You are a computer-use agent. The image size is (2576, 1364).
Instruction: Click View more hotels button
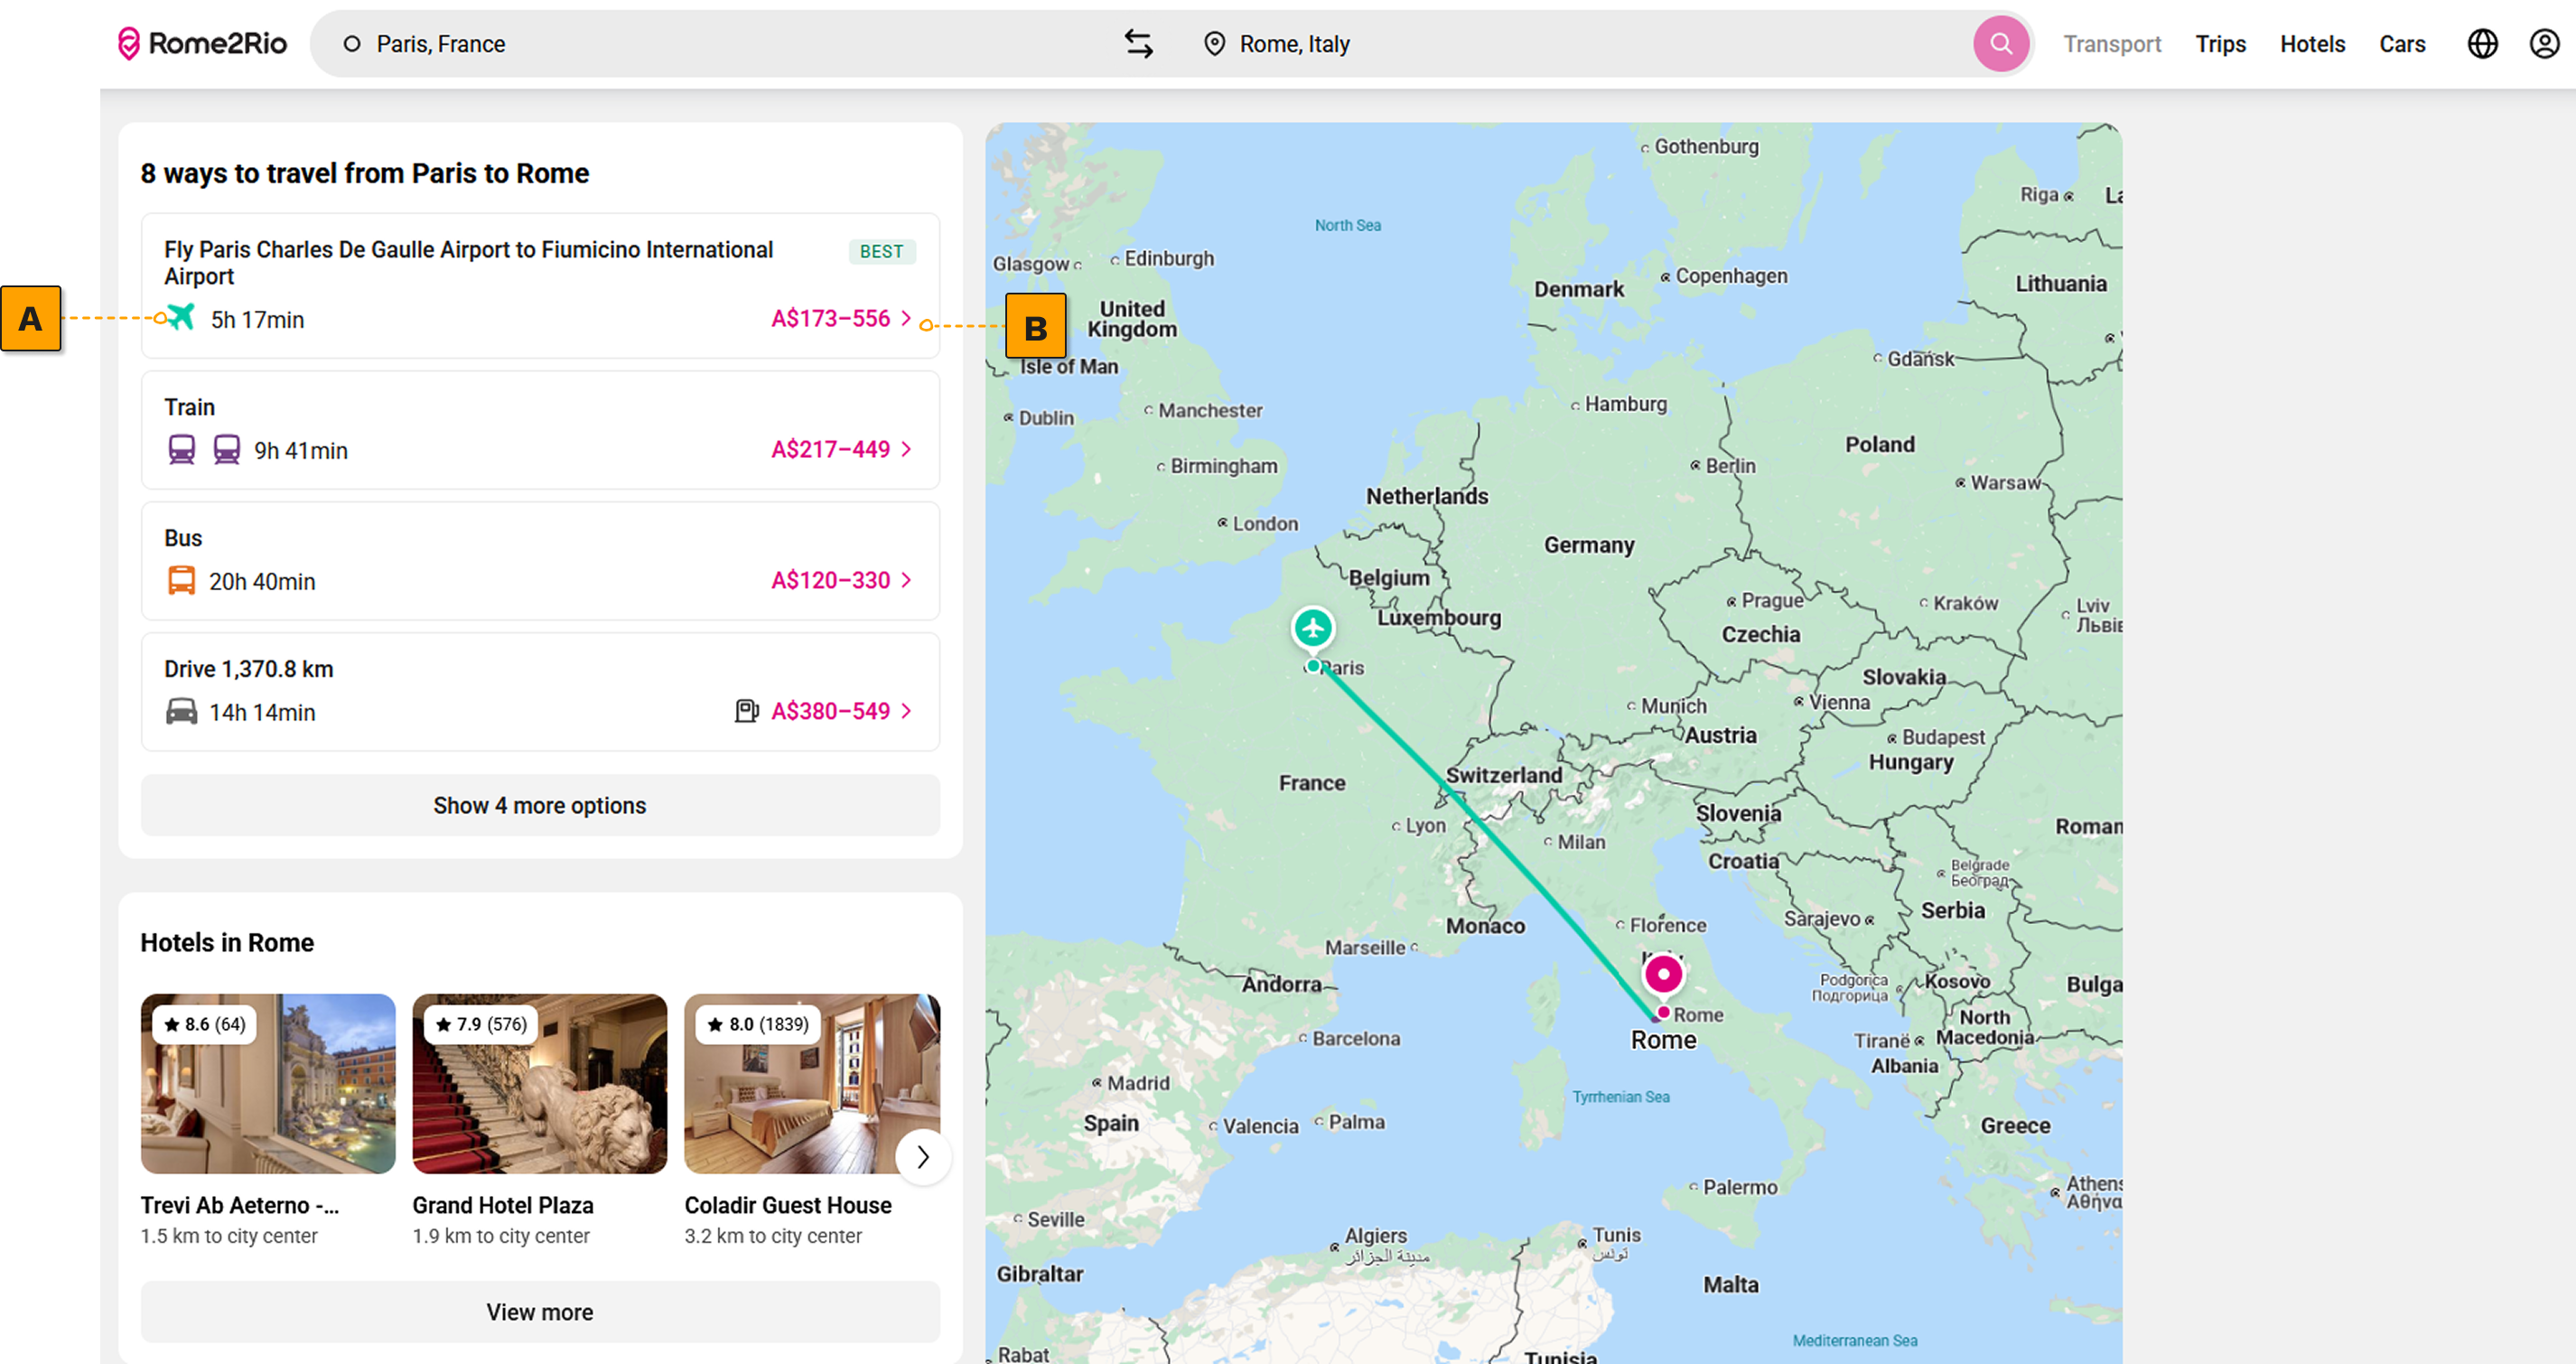click(540, 1312)
